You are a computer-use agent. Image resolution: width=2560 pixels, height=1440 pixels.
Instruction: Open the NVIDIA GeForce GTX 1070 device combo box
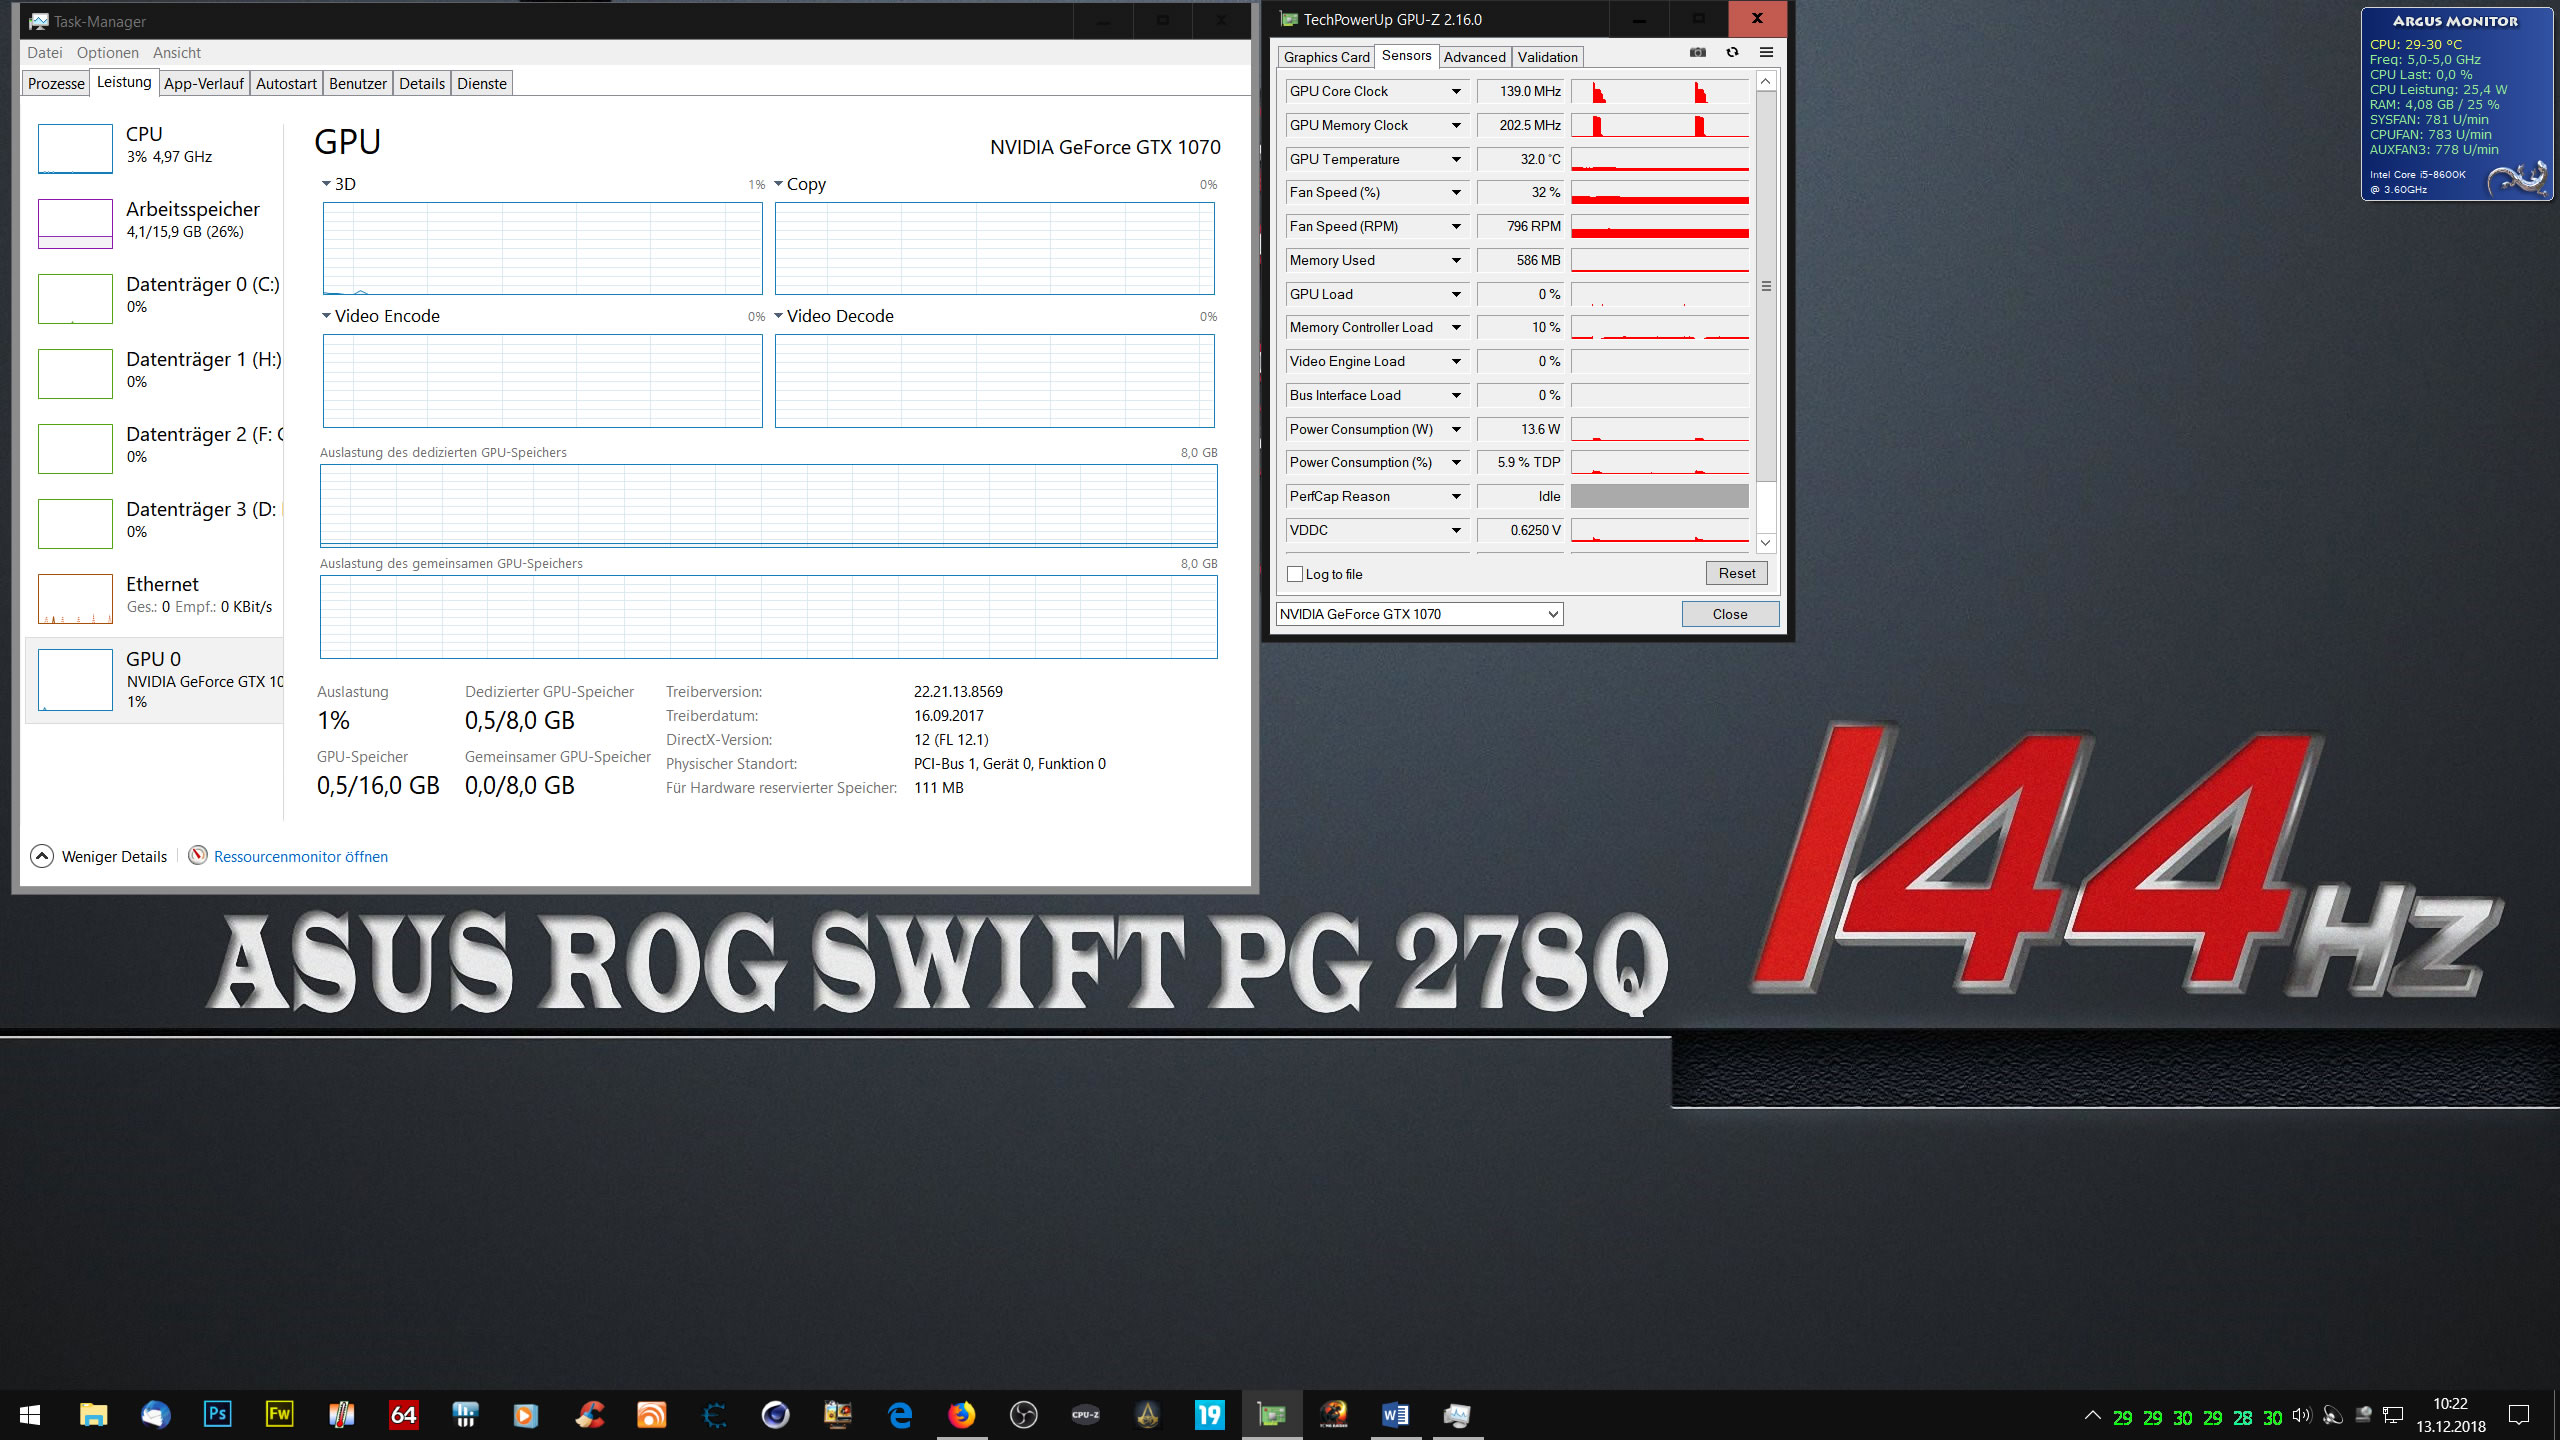click(x=1419, y=614)
